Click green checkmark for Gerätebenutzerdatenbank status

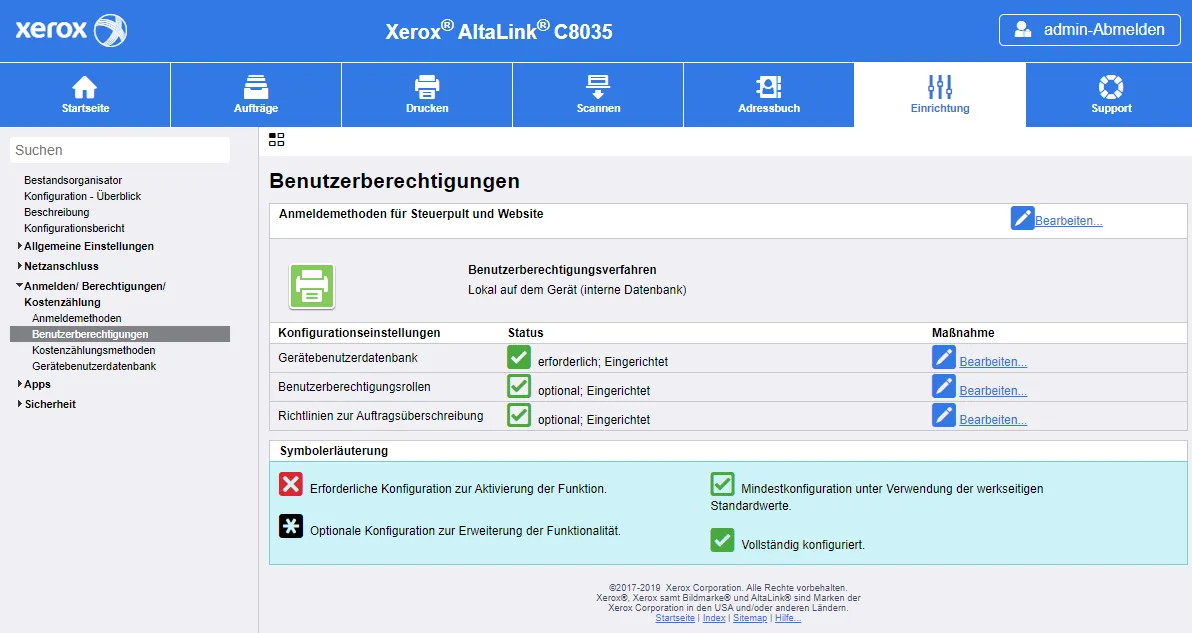pos(519,358)
